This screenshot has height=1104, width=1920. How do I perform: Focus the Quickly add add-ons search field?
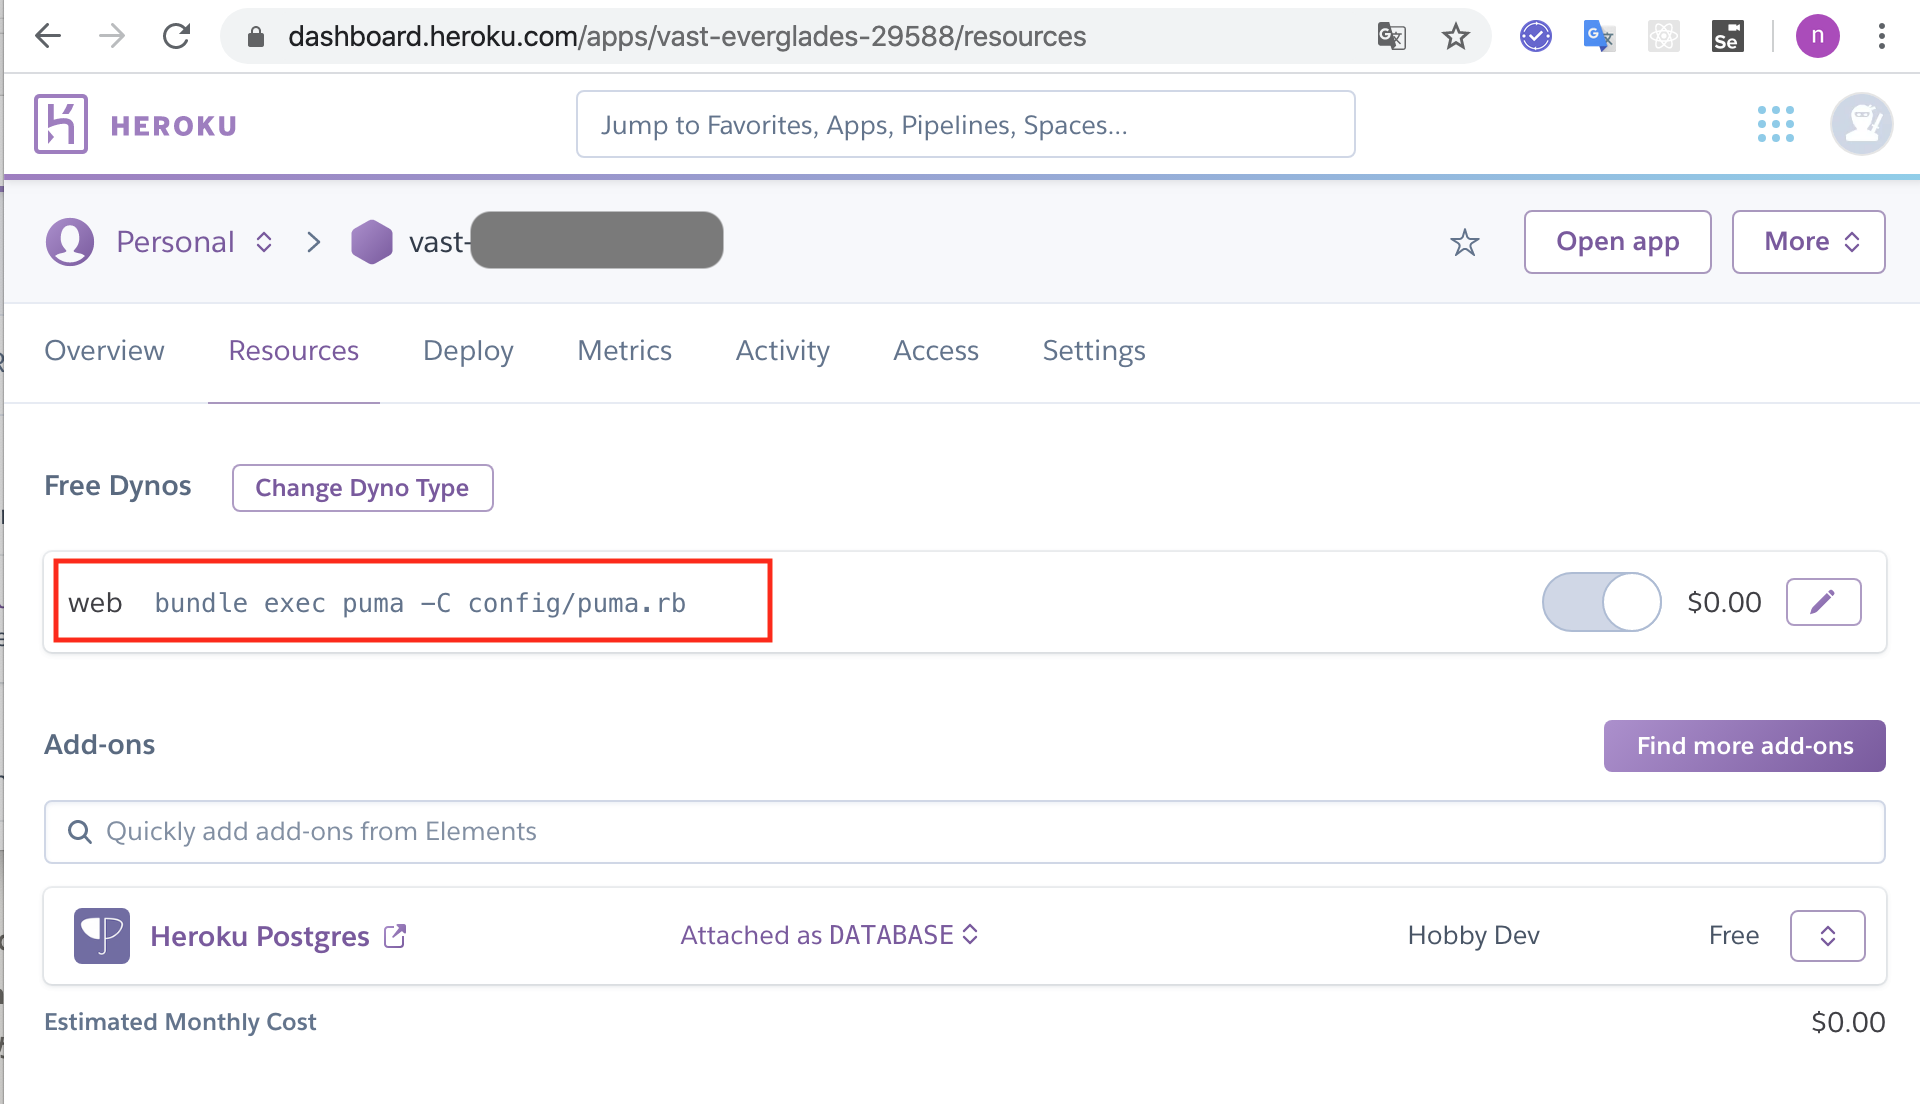click(964, 832)
